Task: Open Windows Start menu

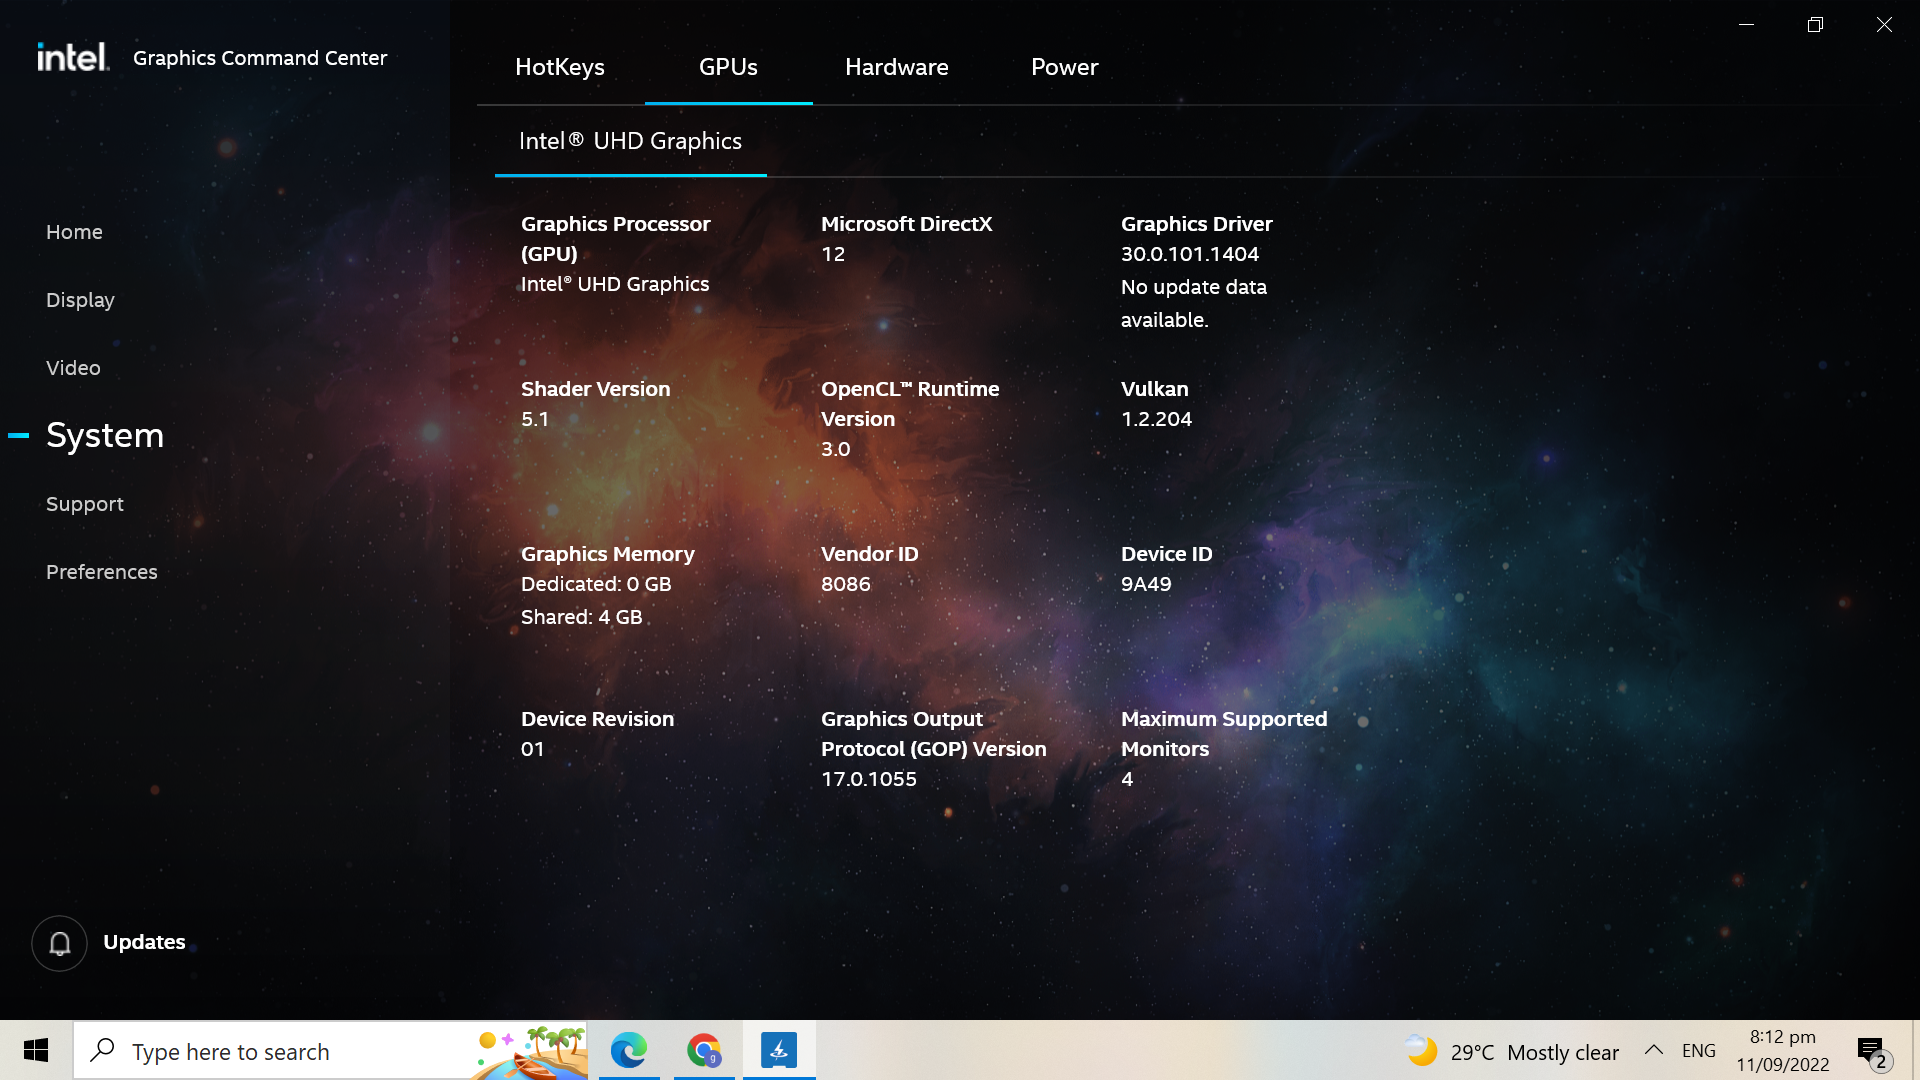Action: pyautogui.click(x=36, y=1050)
